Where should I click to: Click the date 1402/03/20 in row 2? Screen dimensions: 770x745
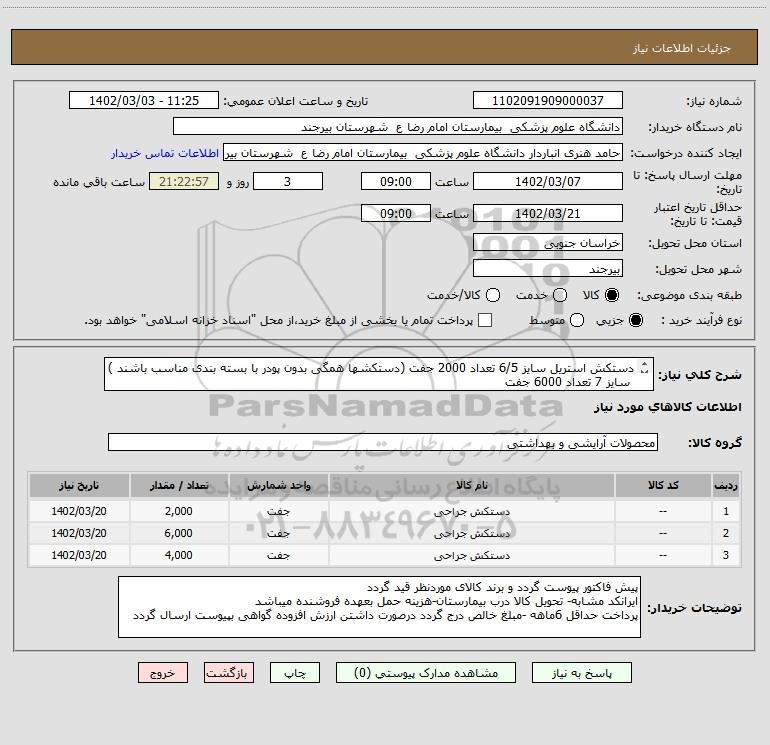pos(79,533)
